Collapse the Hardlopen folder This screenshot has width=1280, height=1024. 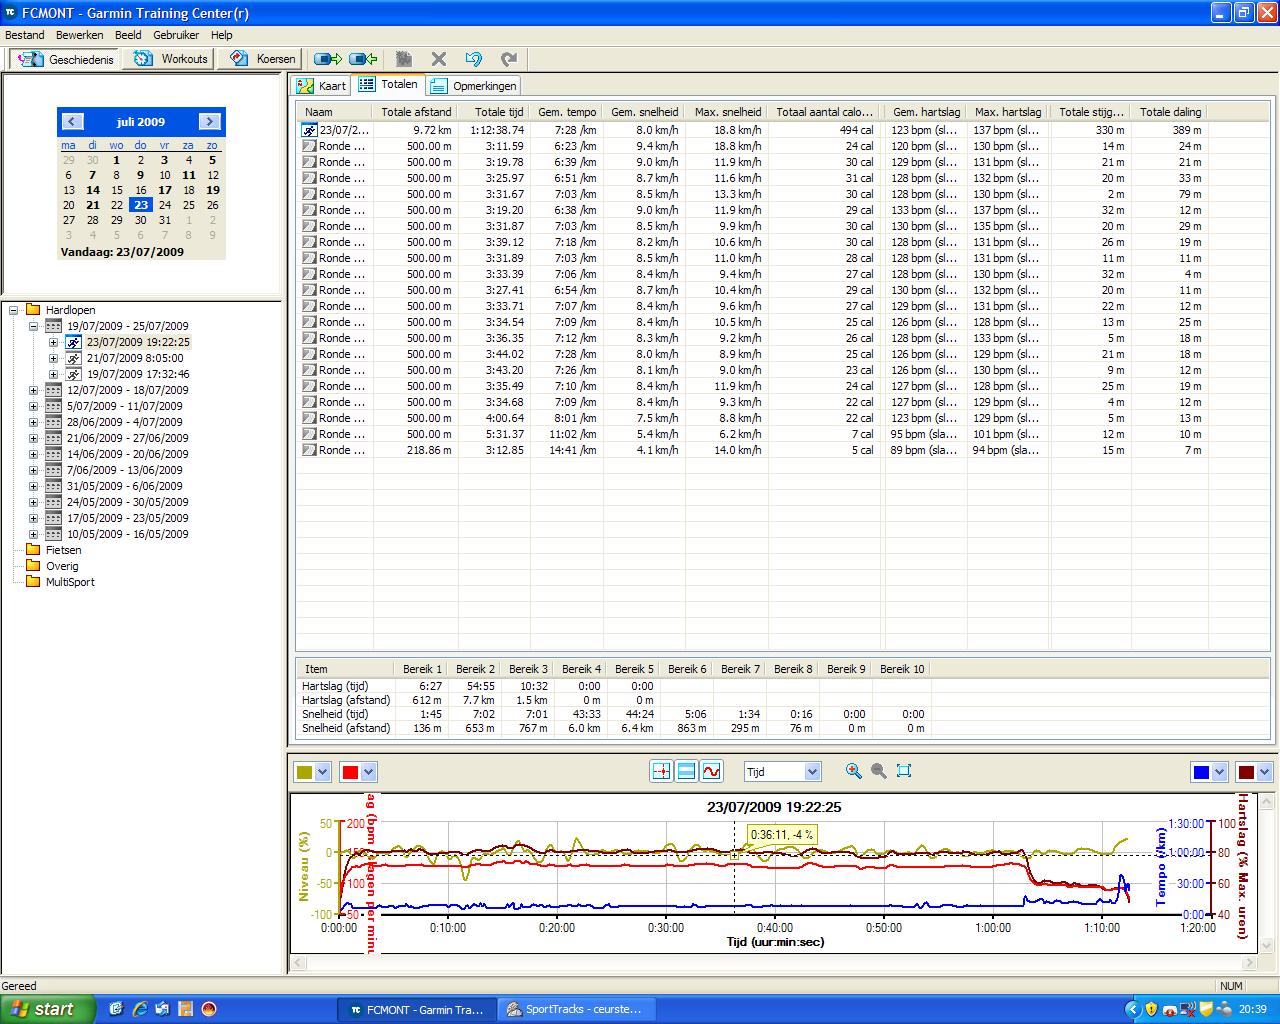click(15, 310)
